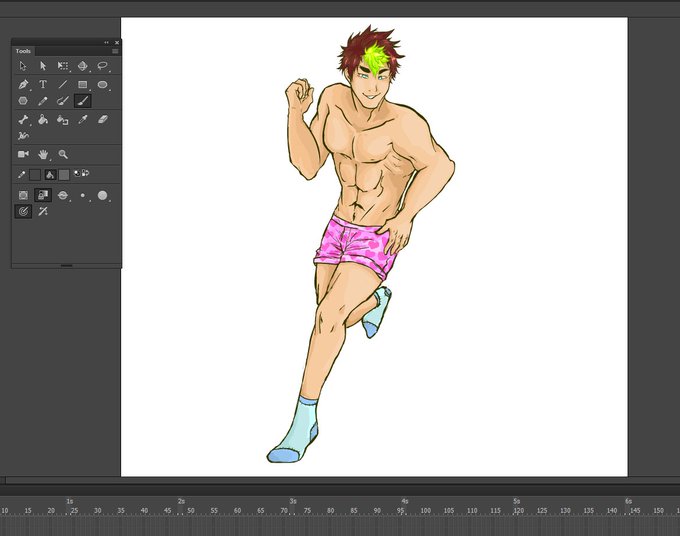
Task: Click the stroke color pencil icon
Action: pyautogui.click(x=21, y=174)
